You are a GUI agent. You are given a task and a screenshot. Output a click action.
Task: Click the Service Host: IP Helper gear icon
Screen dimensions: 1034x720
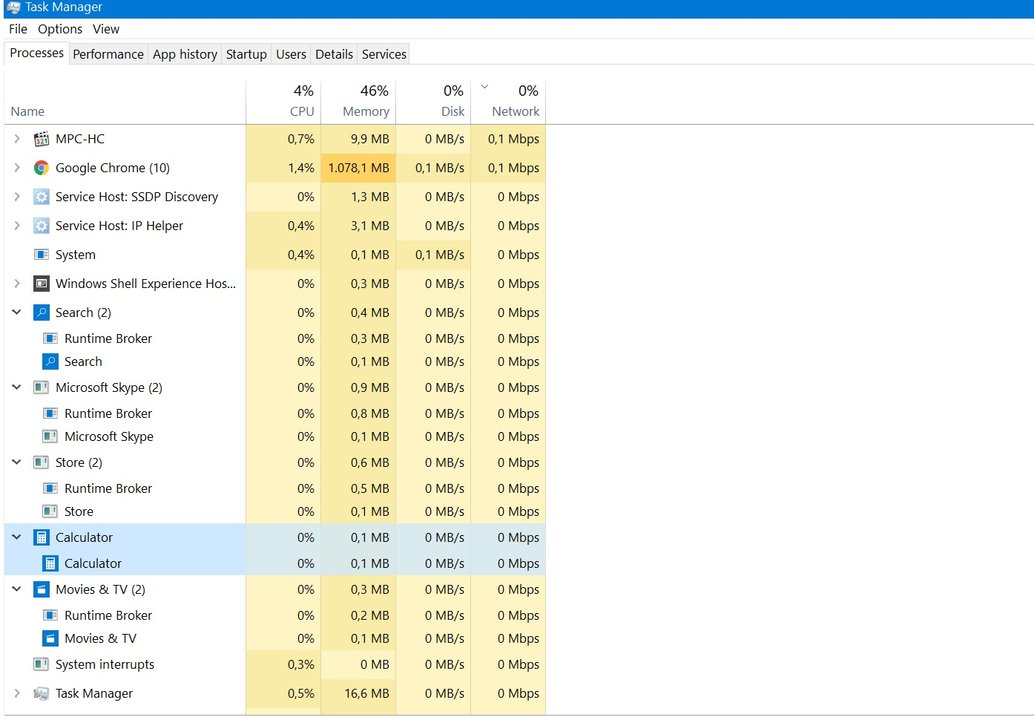[41, 226]
